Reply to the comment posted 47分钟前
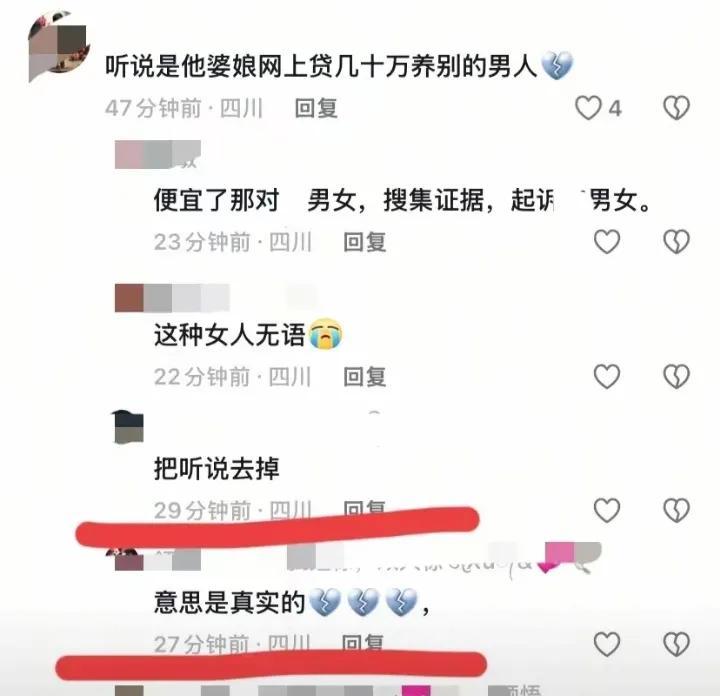 (316, 108)
